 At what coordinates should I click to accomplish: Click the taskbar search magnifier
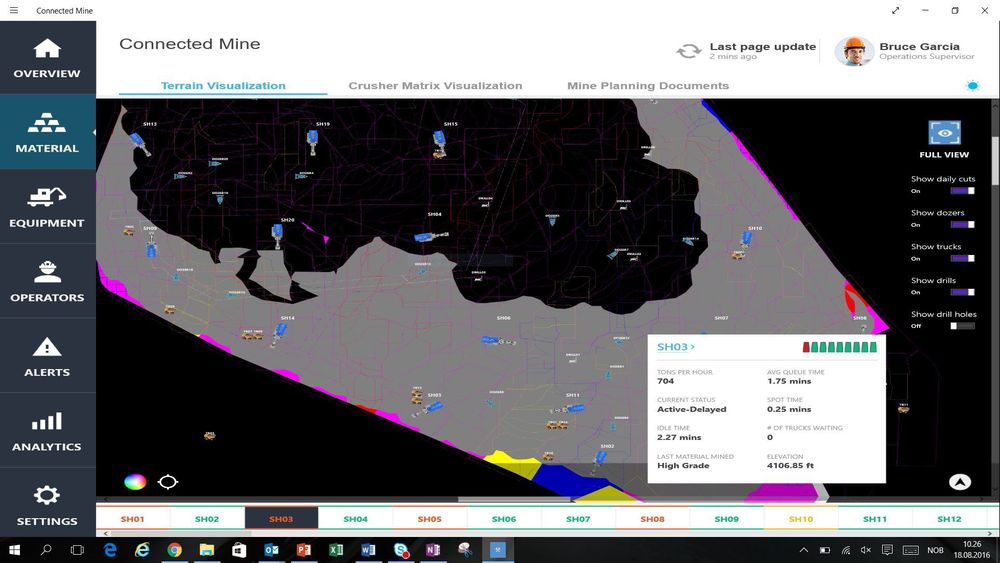point(46,550)
